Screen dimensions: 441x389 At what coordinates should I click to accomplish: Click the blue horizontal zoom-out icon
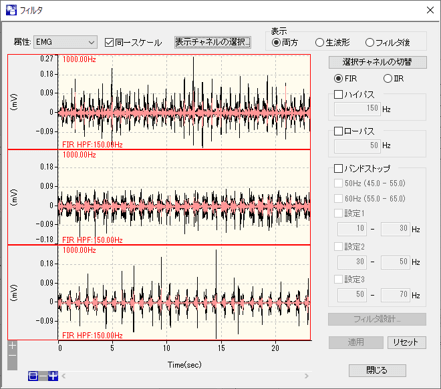click(x=33, y=376)
